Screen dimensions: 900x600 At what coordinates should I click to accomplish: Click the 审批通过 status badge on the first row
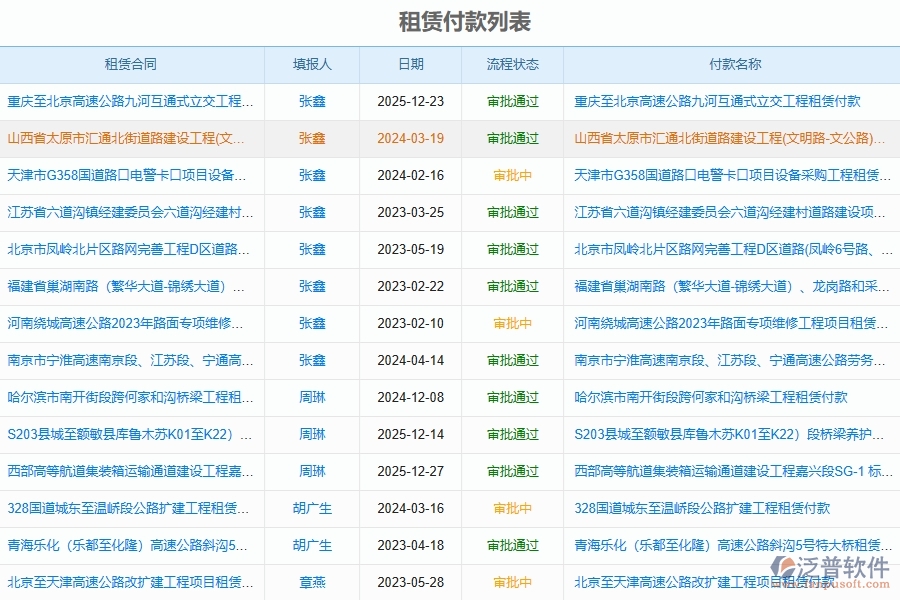click(x=511, y=101)
